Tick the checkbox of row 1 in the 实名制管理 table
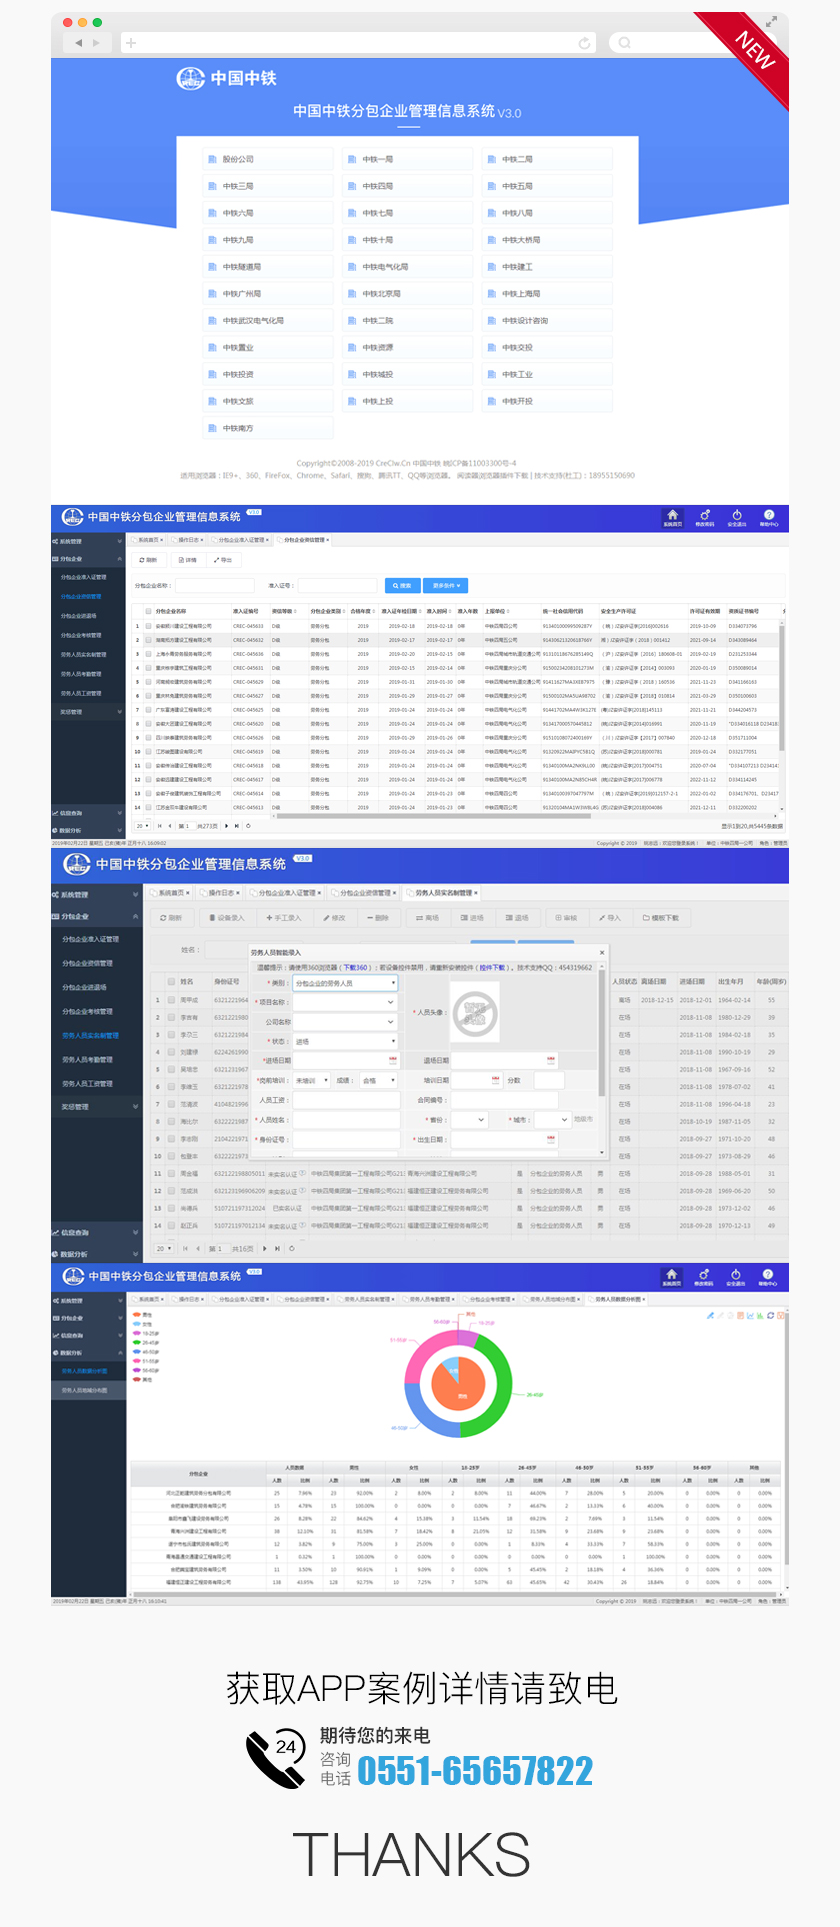Screen dimensions: 840x1927 171,1000
